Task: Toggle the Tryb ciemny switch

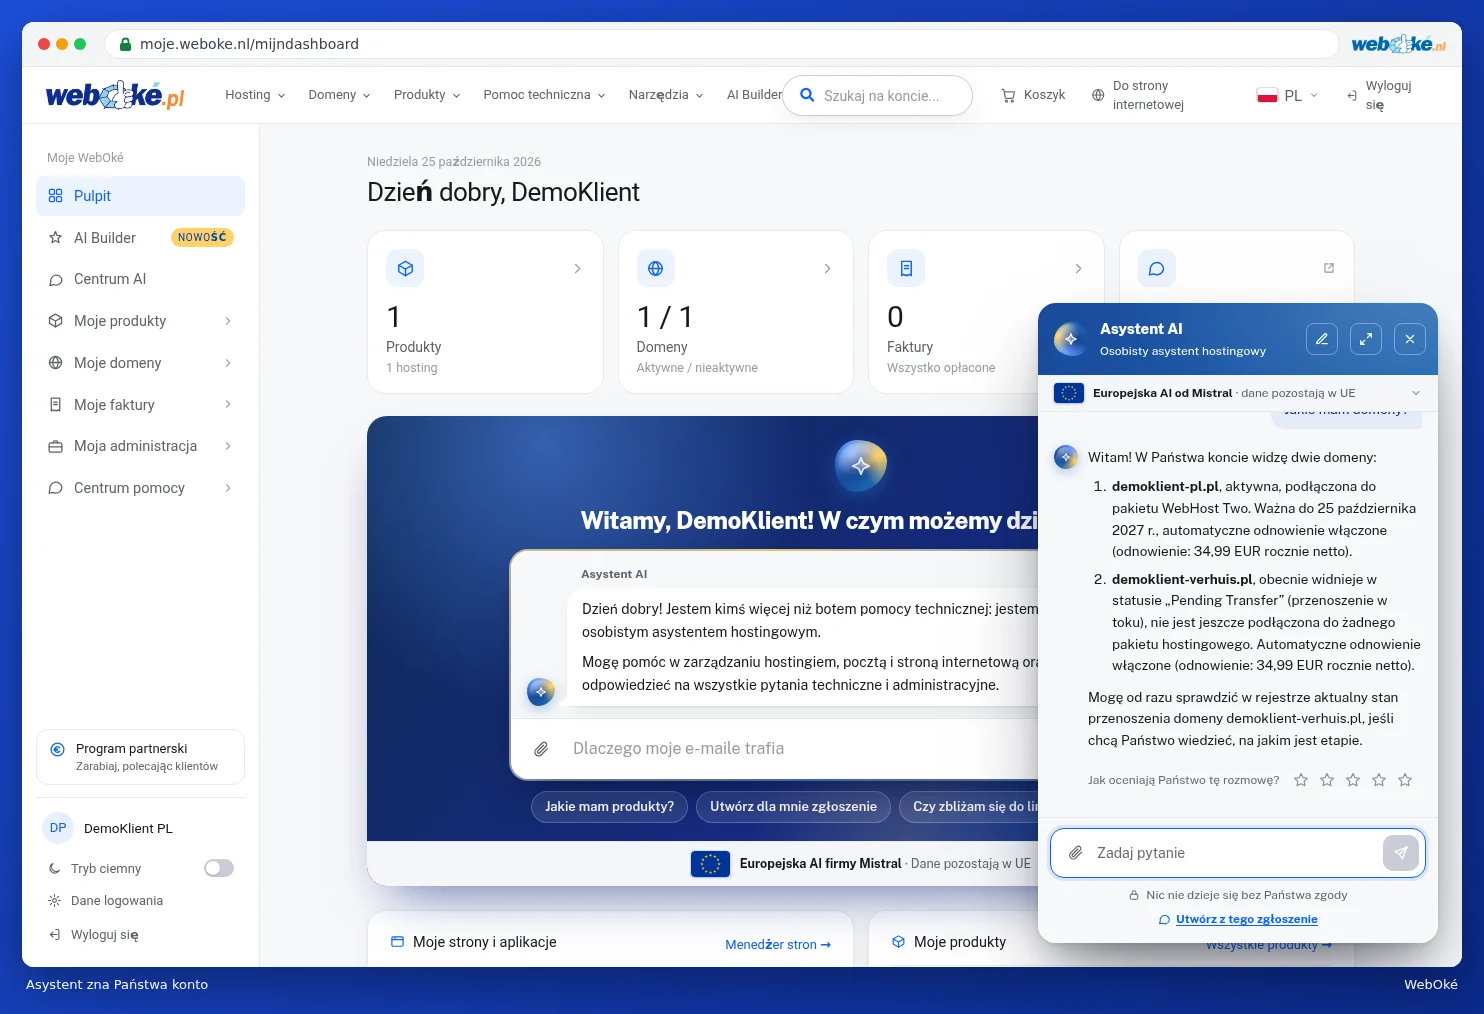Action: click(x=219, y=868)
